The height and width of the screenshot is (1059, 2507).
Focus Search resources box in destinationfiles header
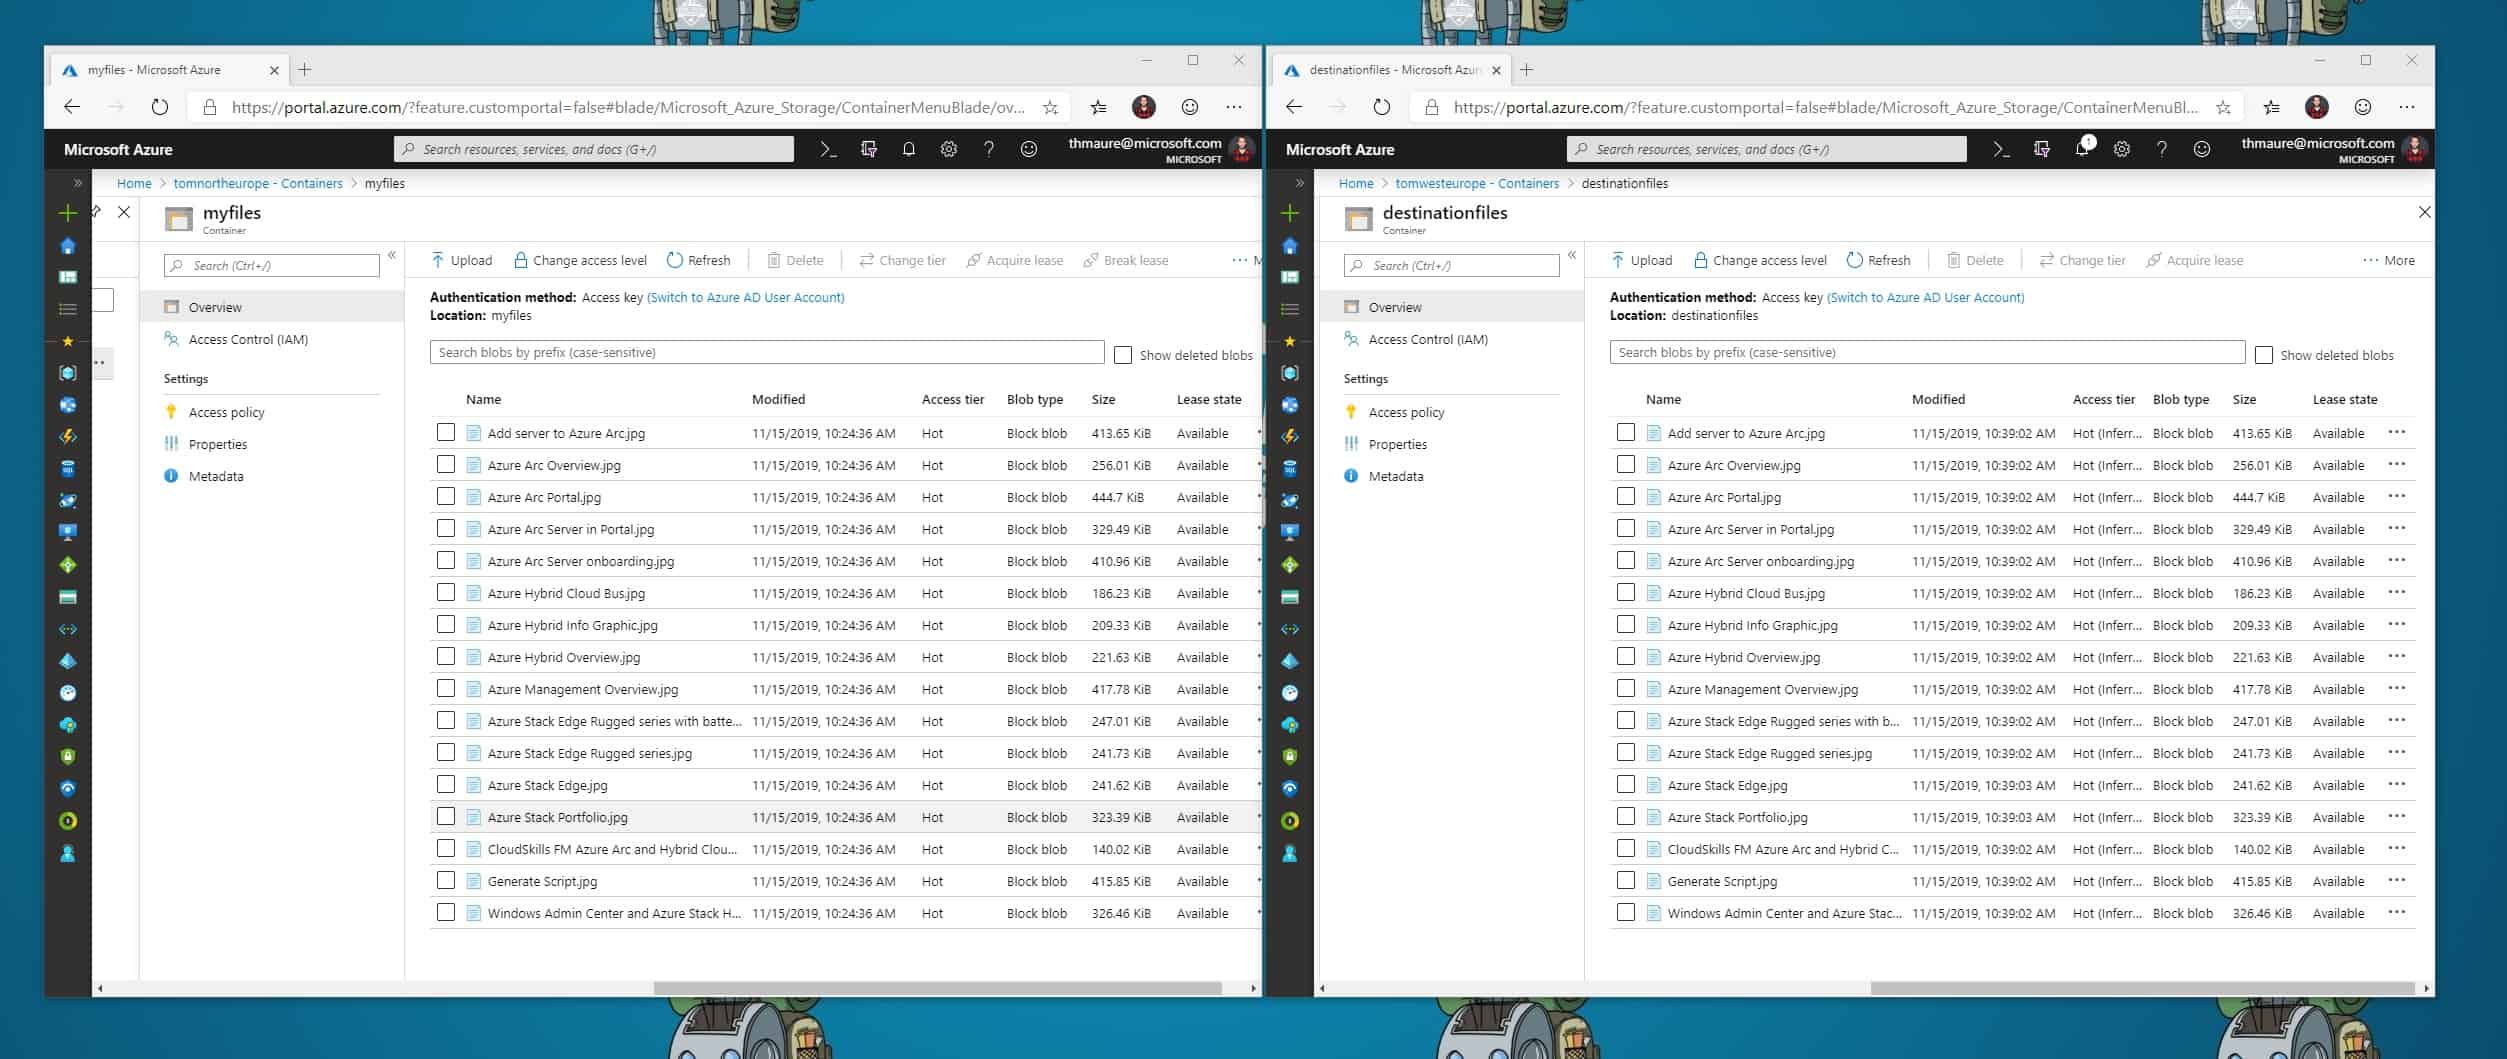(x=1766, y=149)
